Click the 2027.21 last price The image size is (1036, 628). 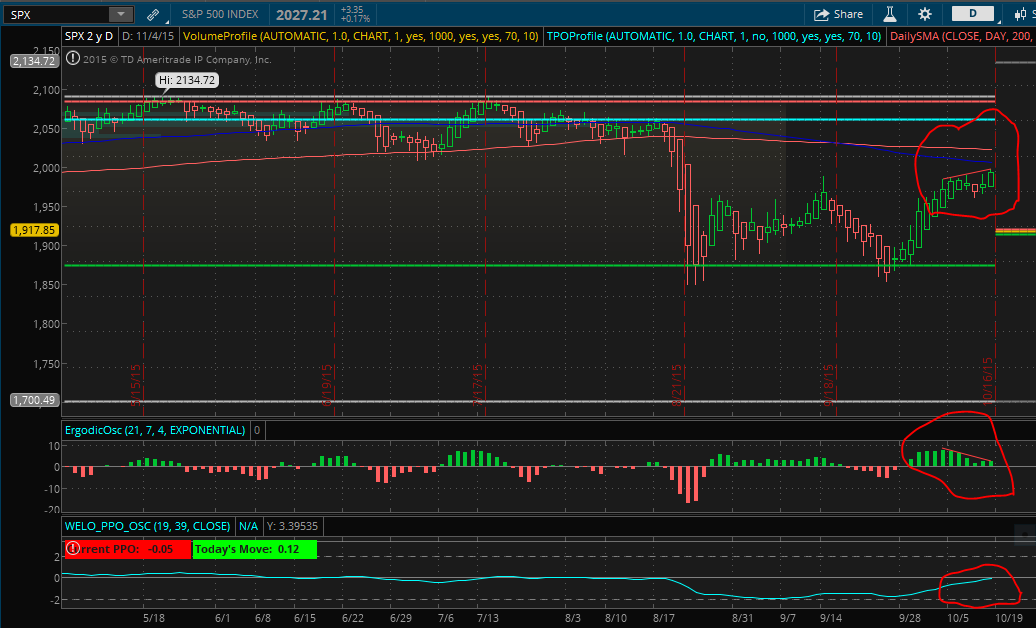(301, 15)
